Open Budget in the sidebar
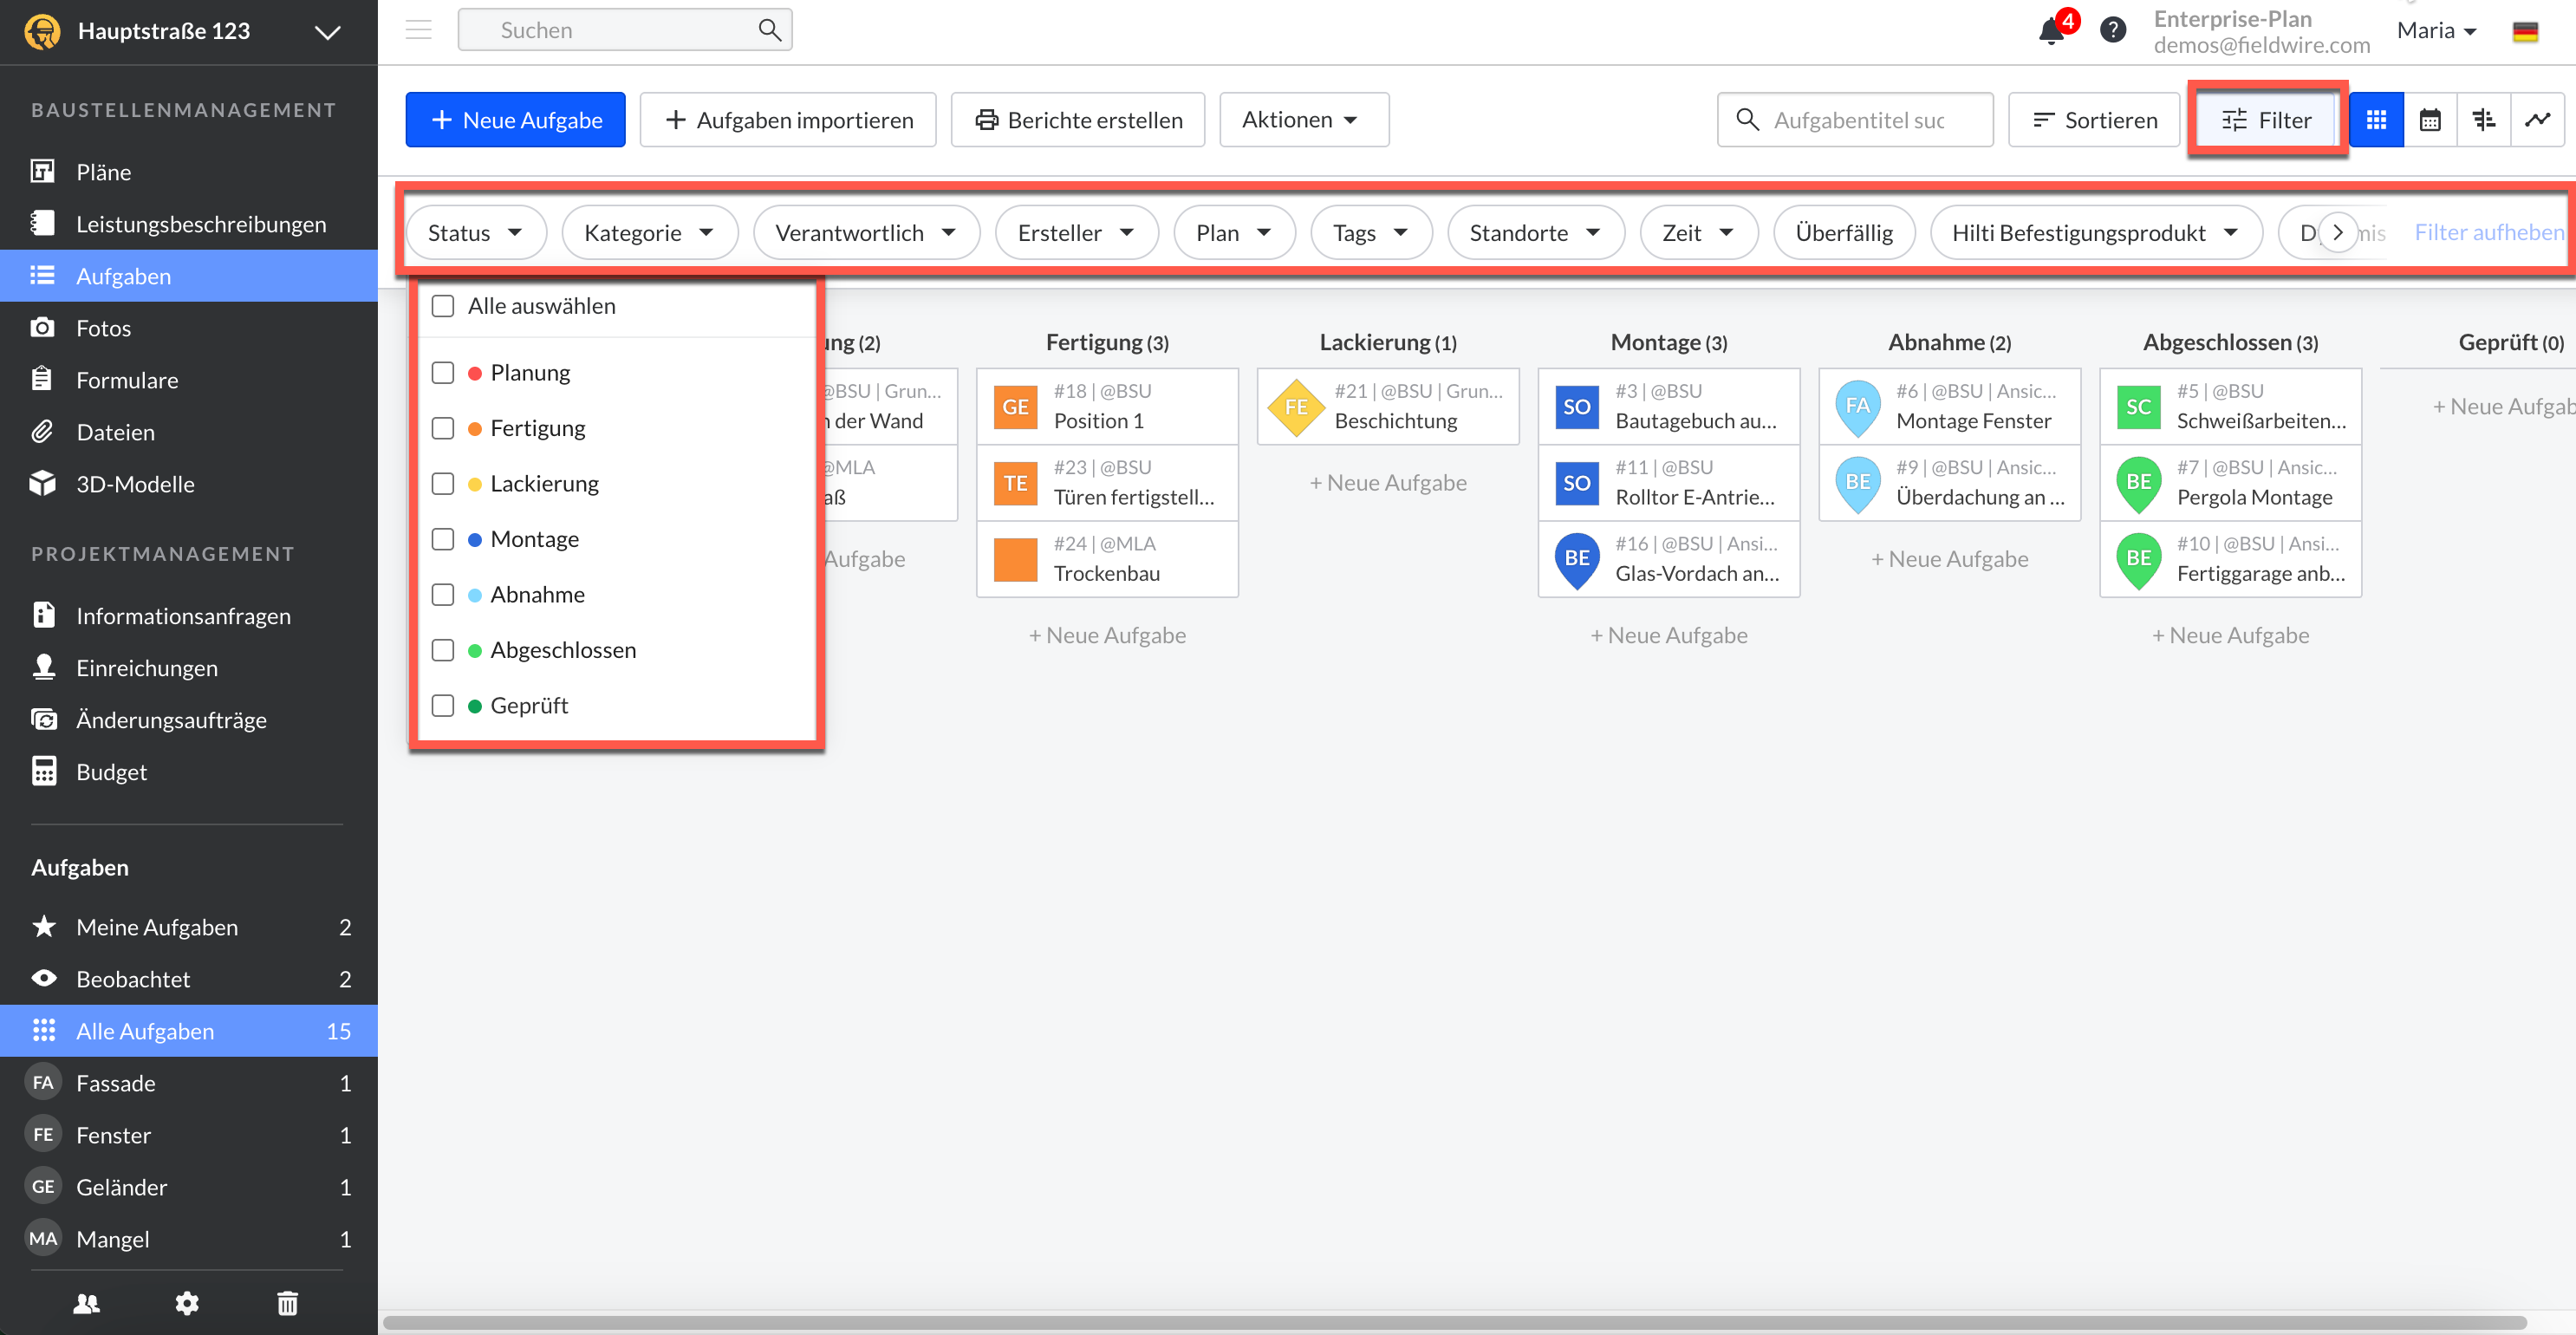The height and width of the screenshot is (1335, 2576). (189, 772)
